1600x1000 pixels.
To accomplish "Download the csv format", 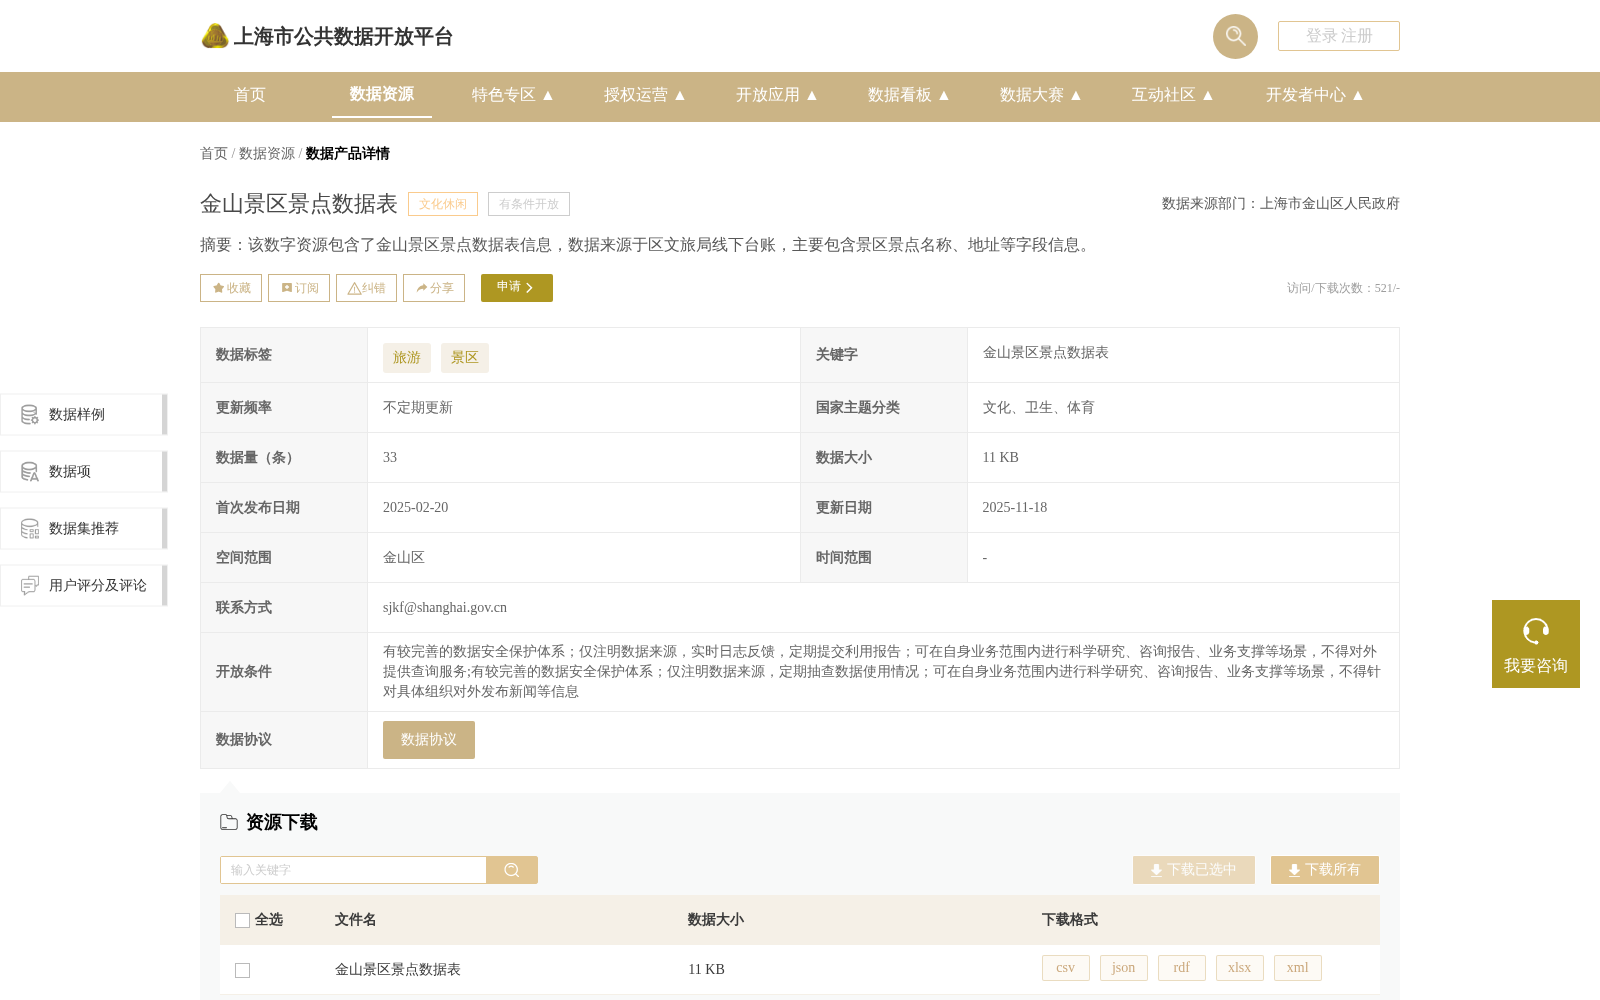I will click(x=1066, y=968).
